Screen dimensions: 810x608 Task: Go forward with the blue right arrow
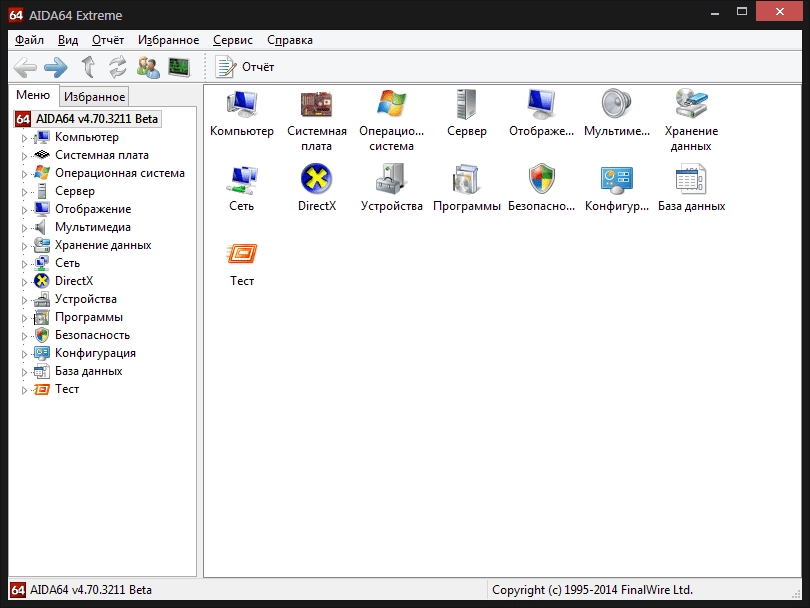(x=56, y=67)
